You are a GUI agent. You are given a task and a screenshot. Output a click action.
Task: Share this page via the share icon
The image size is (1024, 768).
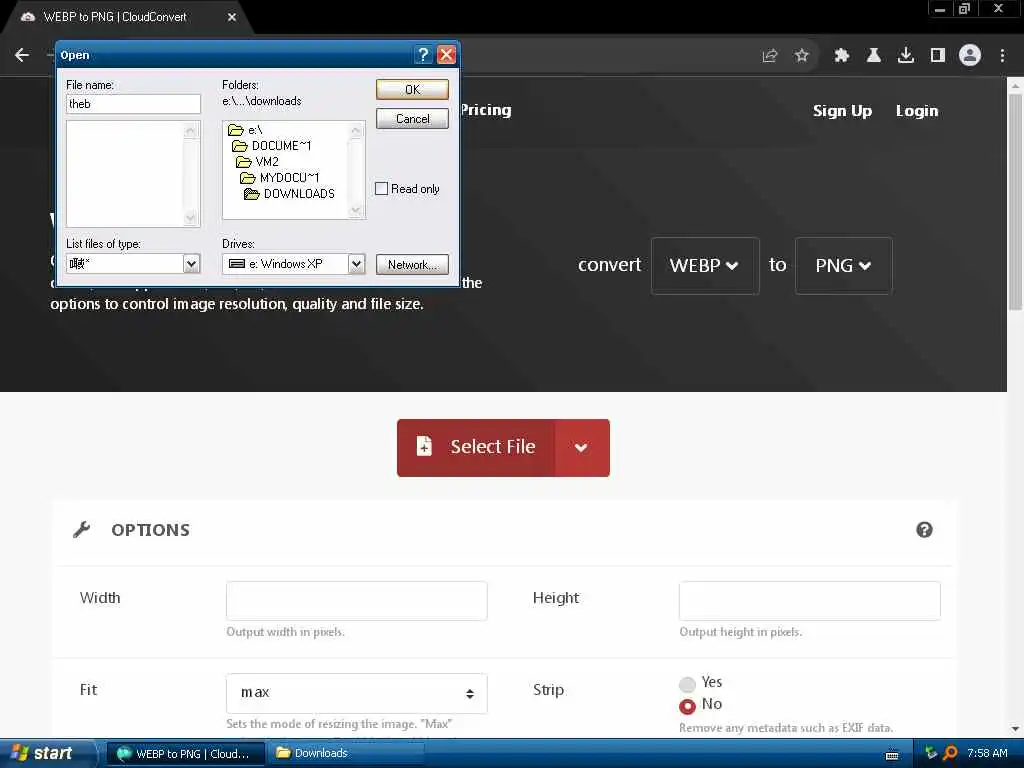[x=770, y=56]
